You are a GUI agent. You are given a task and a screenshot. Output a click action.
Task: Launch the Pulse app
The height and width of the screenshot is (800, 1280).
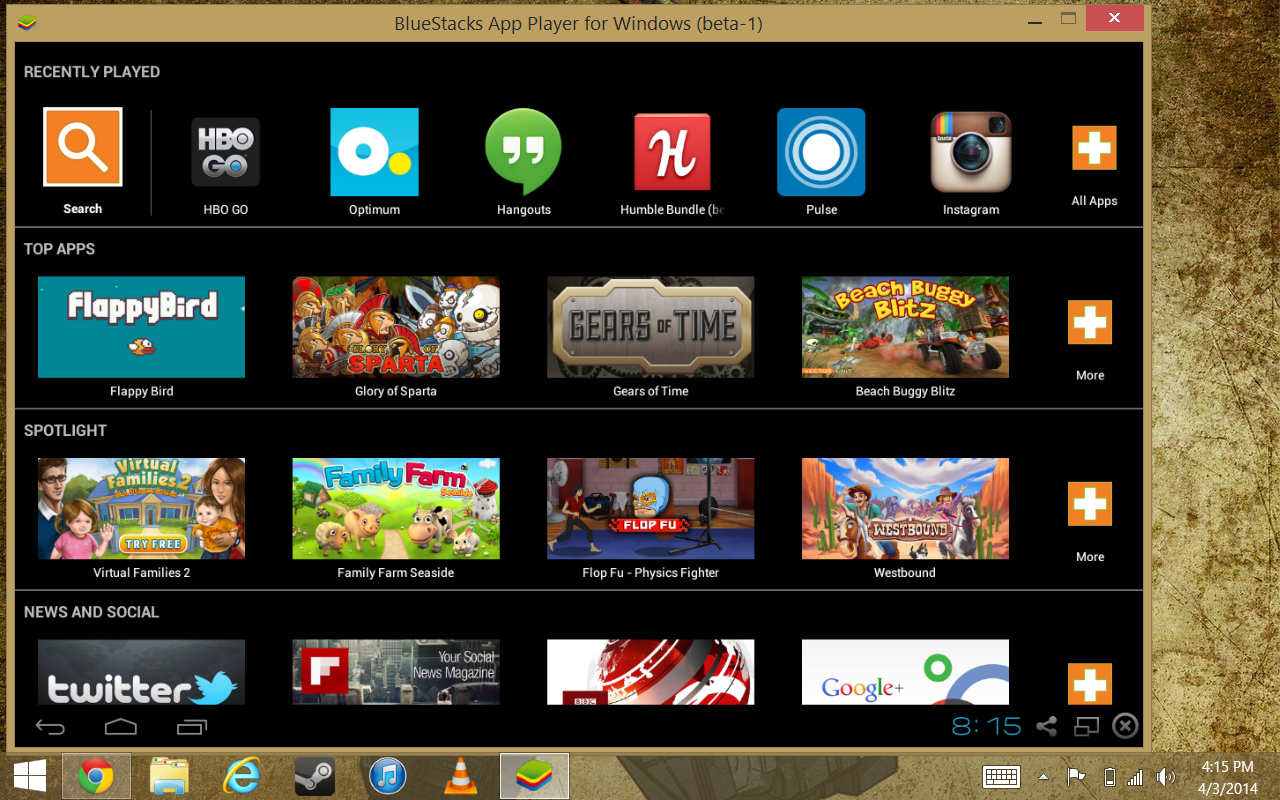821,152
